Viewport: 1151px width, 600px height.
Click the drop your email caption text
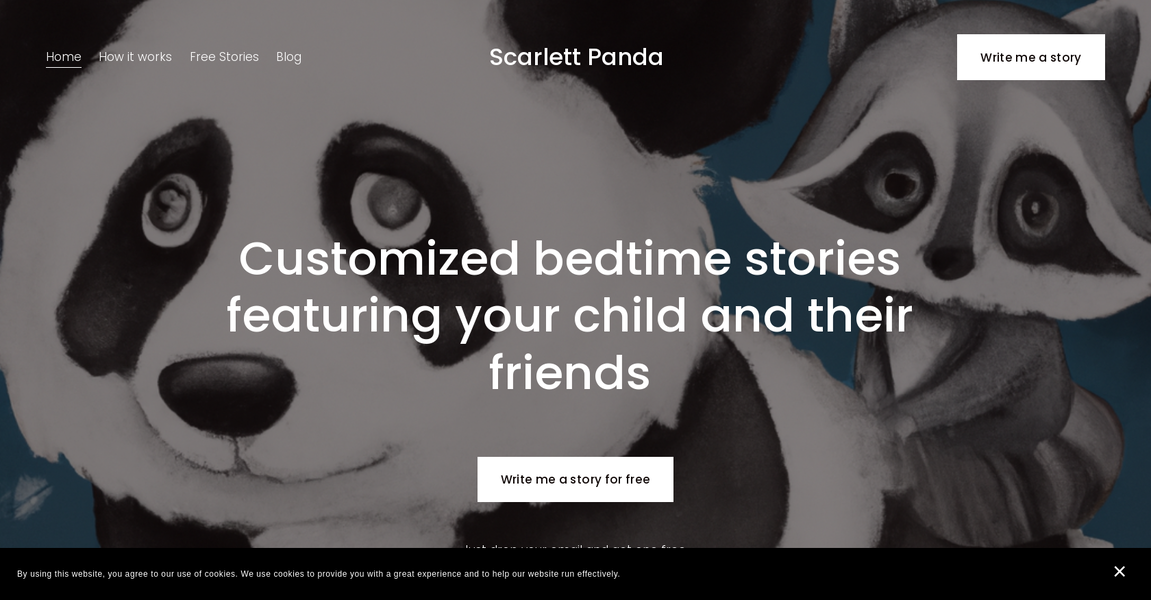[x=575, y=550]
